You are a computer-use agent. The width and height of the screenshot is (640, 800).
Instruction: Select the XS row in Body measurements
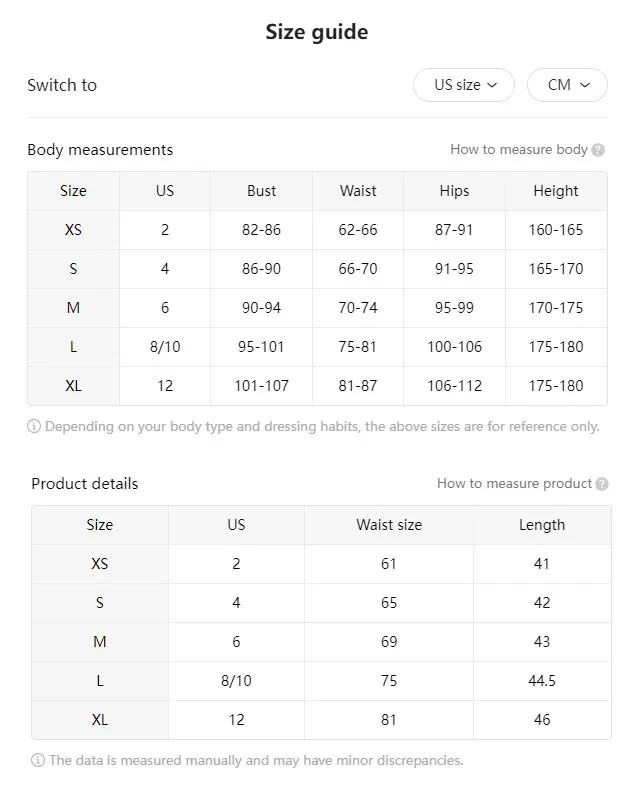click(73, 230)
